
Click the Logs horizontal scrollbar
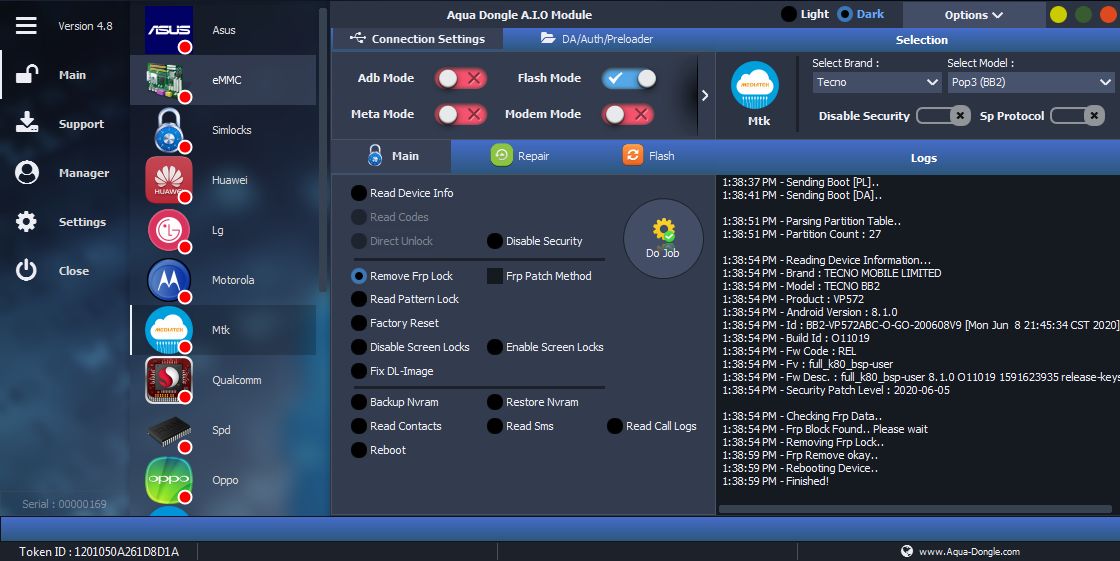(x=915, y=510)
